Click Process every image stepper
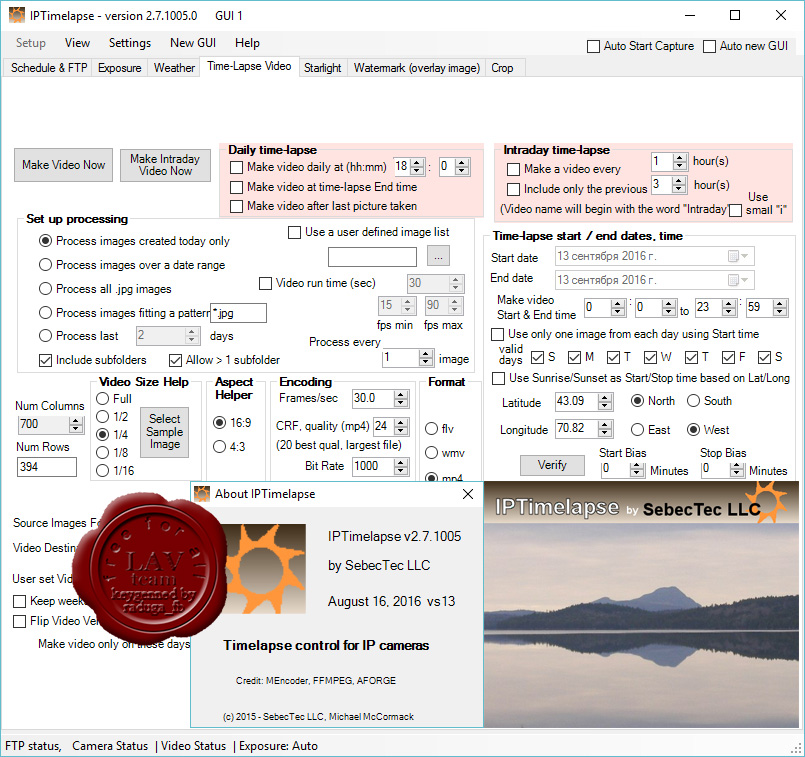805x757 pixels. [x=408, y=358]
